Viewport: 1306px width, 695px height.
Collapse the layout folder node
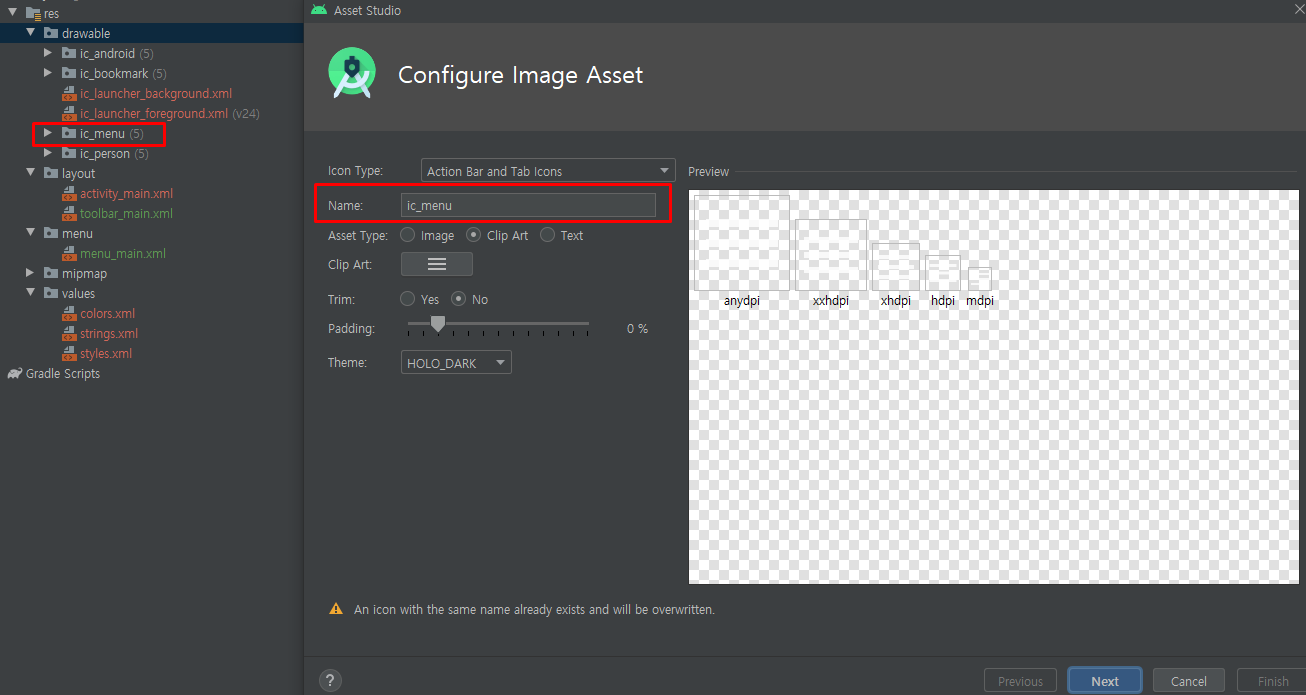click(x=30, y=173)
